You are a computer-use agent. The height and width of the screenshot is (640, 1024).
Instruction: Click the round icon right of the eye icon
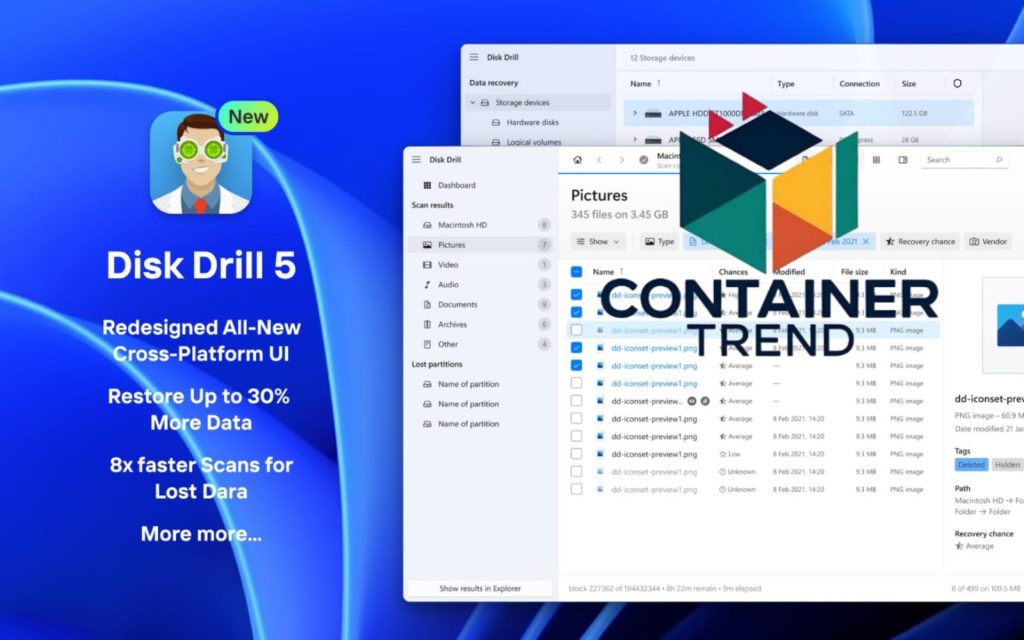(x=705, y=401)
